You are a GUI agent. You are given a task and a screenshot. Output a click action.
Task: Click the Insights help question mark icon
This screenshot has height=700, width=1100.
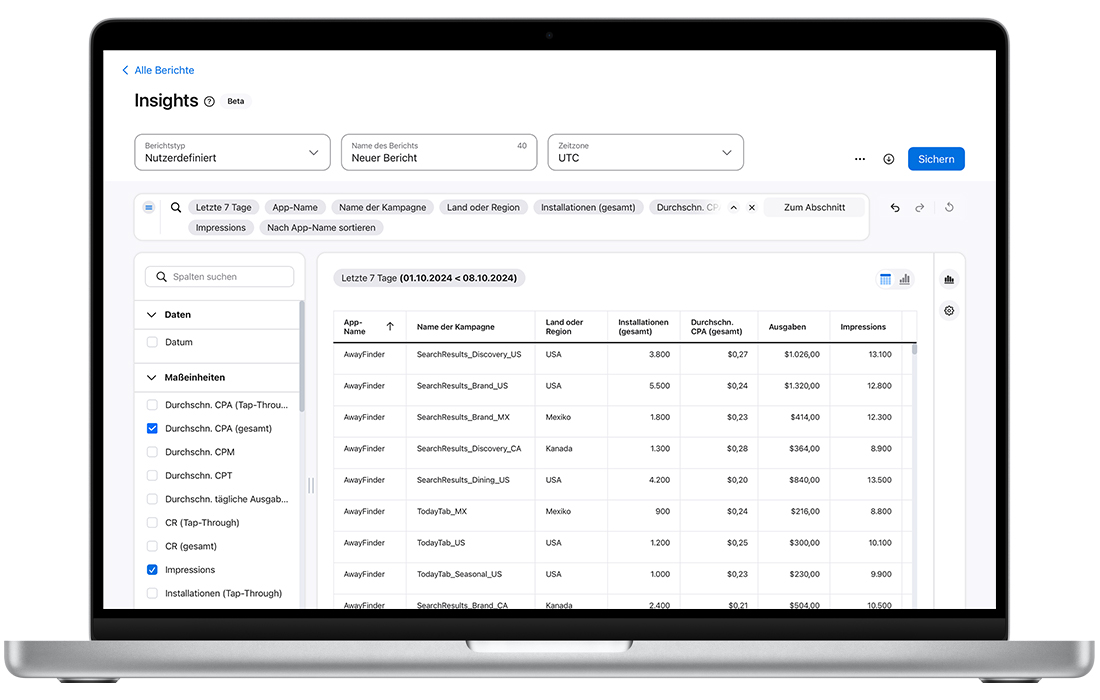click(x=209, y=101)
